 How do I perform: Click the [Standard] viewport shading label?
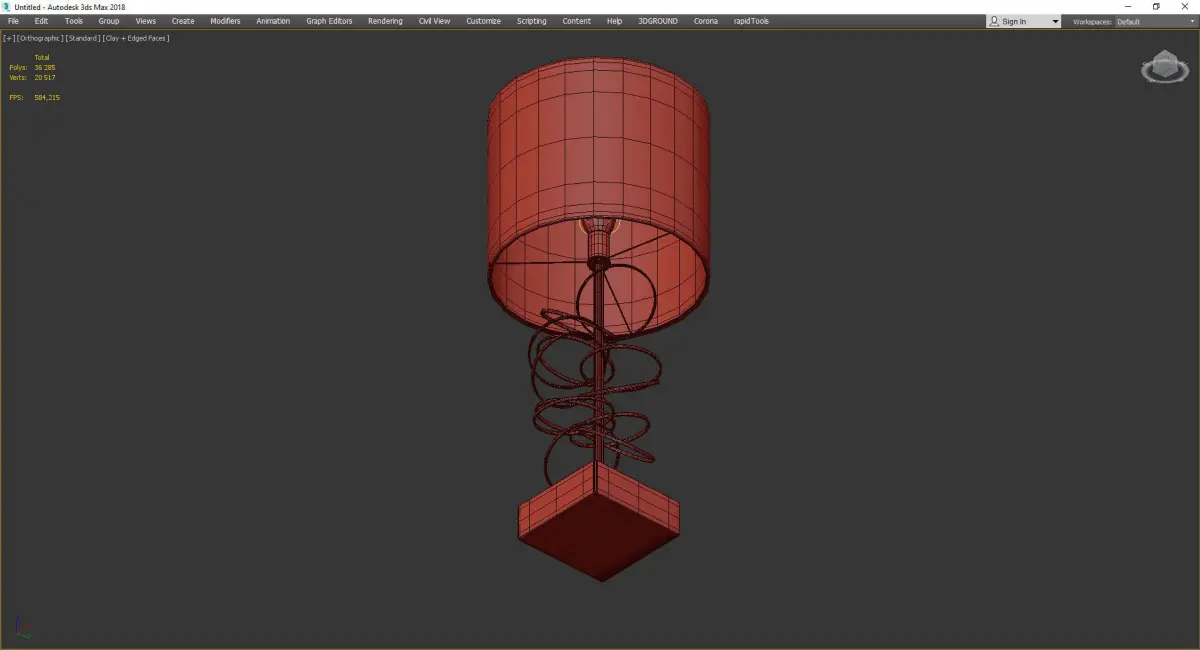coord(82,38)
